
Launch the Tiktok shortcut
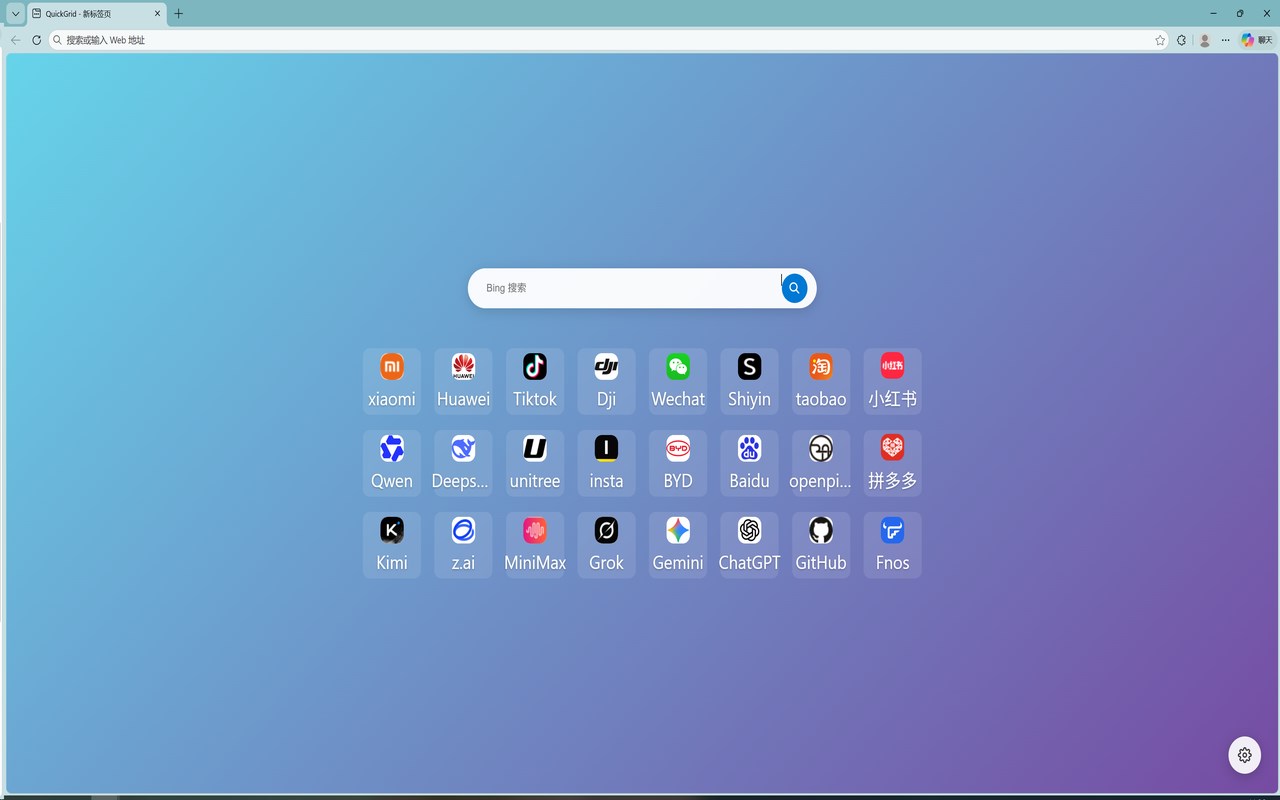point(534,380)
